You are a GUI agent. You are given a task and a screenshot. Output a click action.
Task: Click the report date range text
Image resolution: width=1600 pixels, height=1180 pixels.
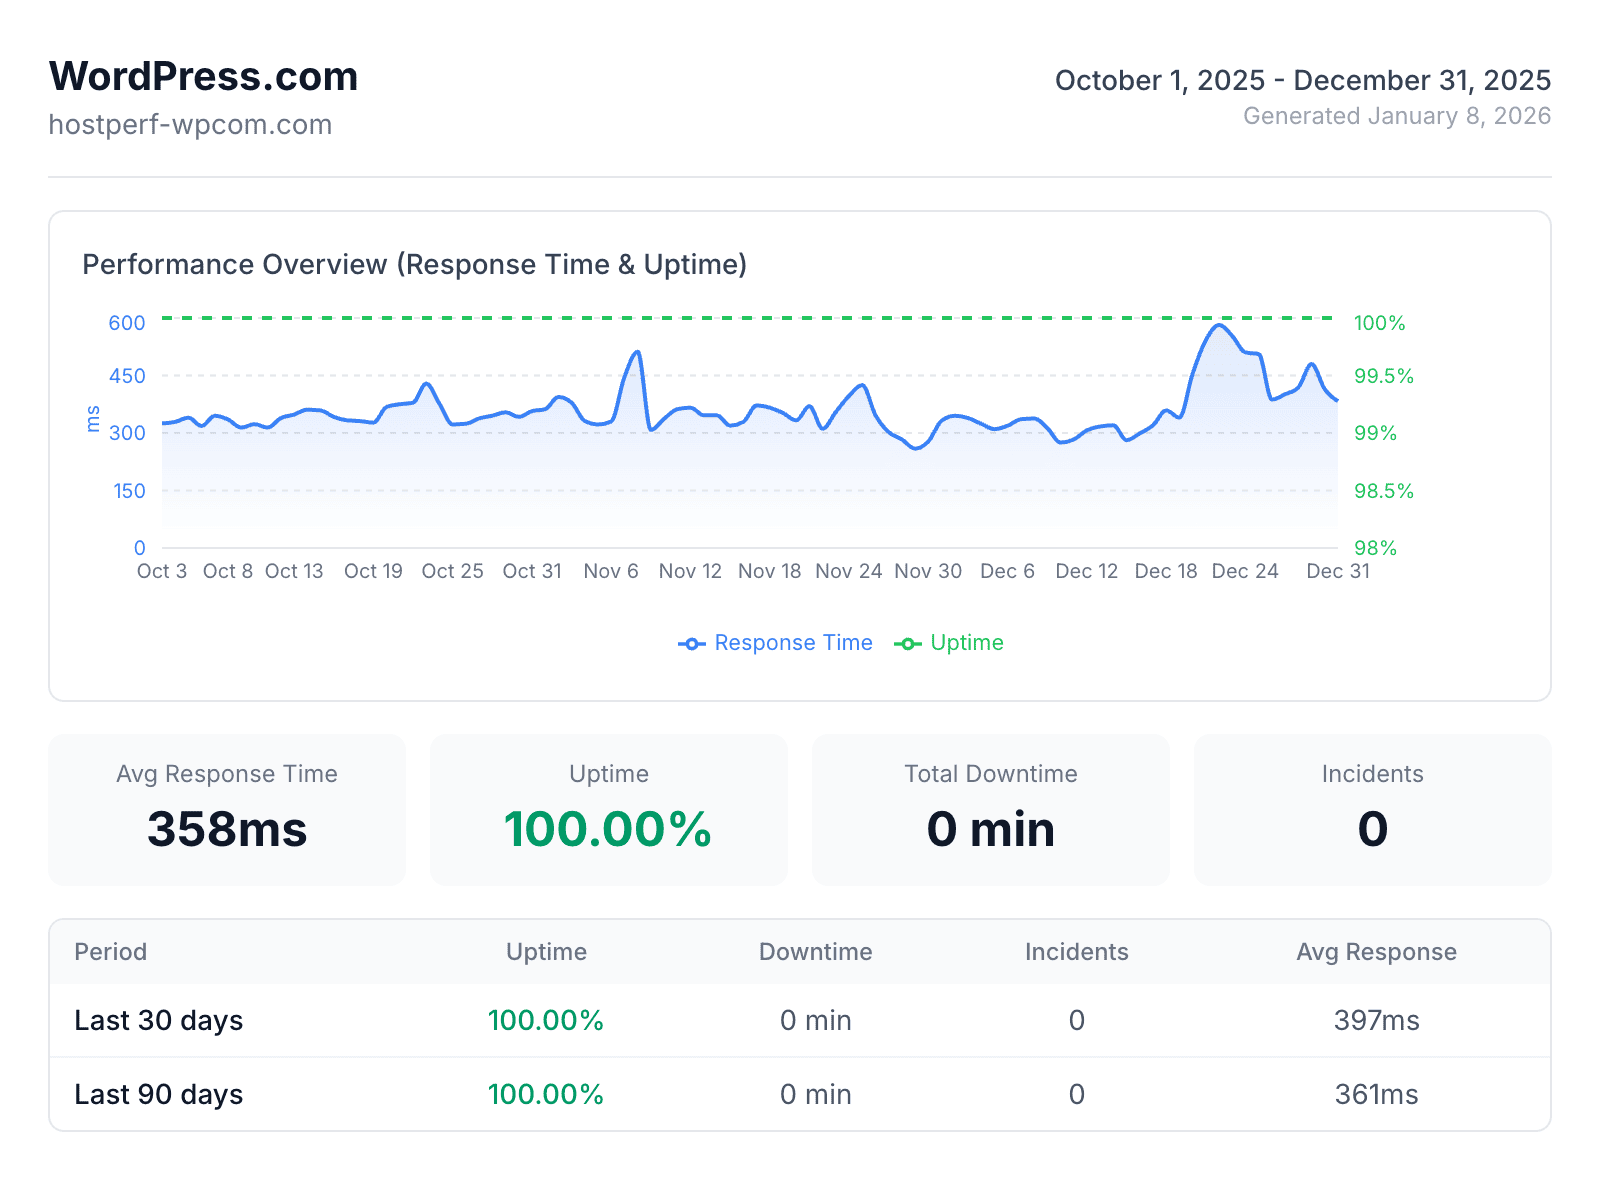point(1302,81)
